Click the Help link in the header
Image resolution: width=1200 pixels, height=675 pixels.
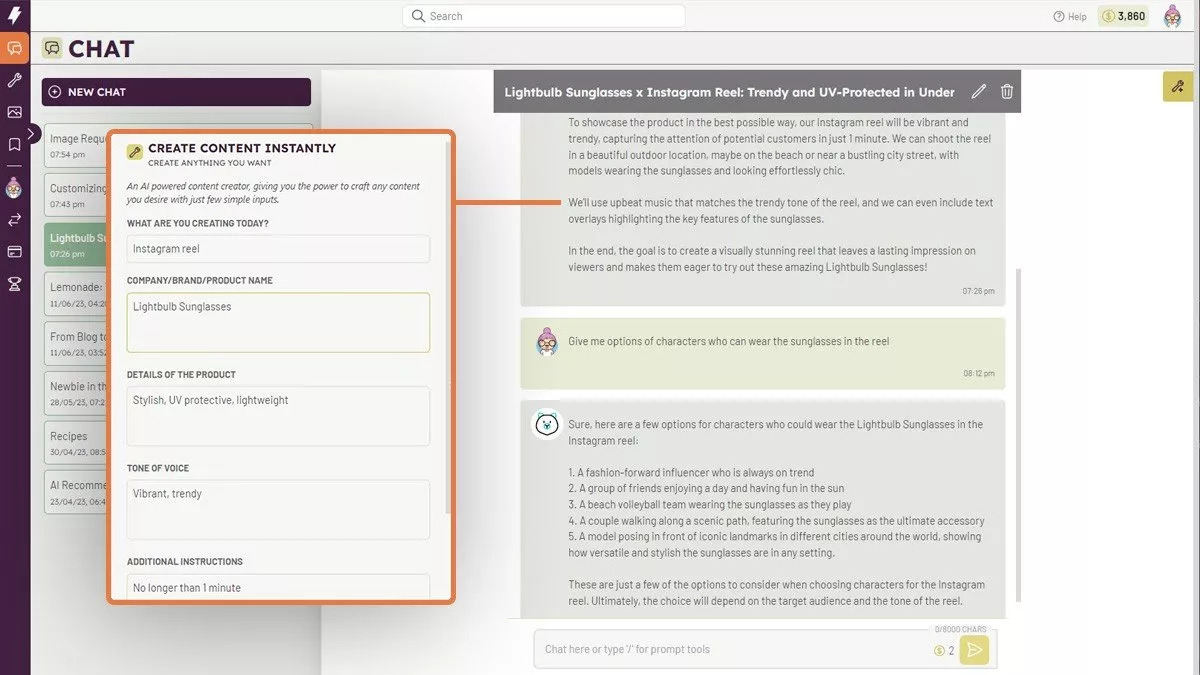(1070, 16)
